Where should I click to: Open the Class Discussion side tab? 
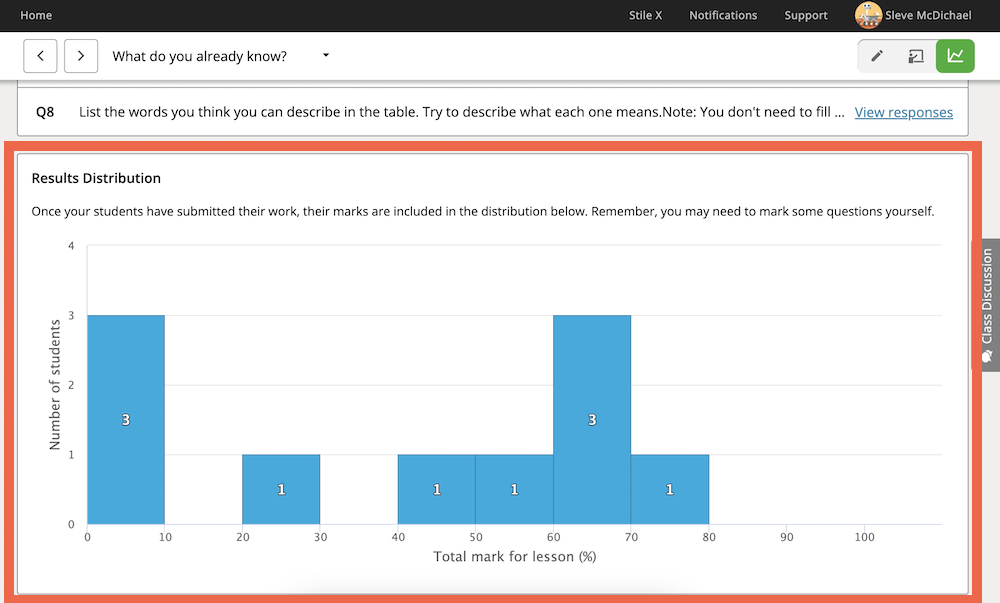point(986,305)
